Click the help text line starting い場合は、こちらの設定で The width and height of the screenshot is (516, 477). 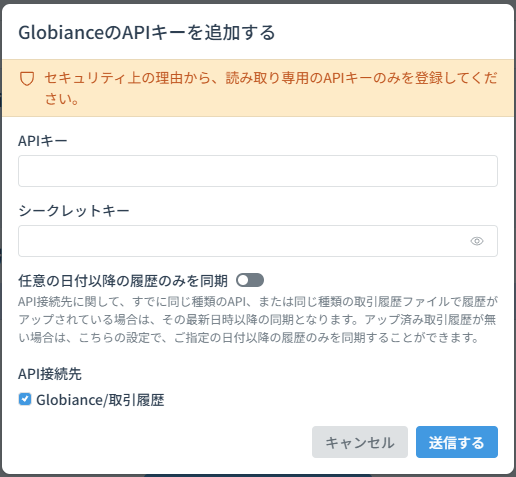point(249,338)
